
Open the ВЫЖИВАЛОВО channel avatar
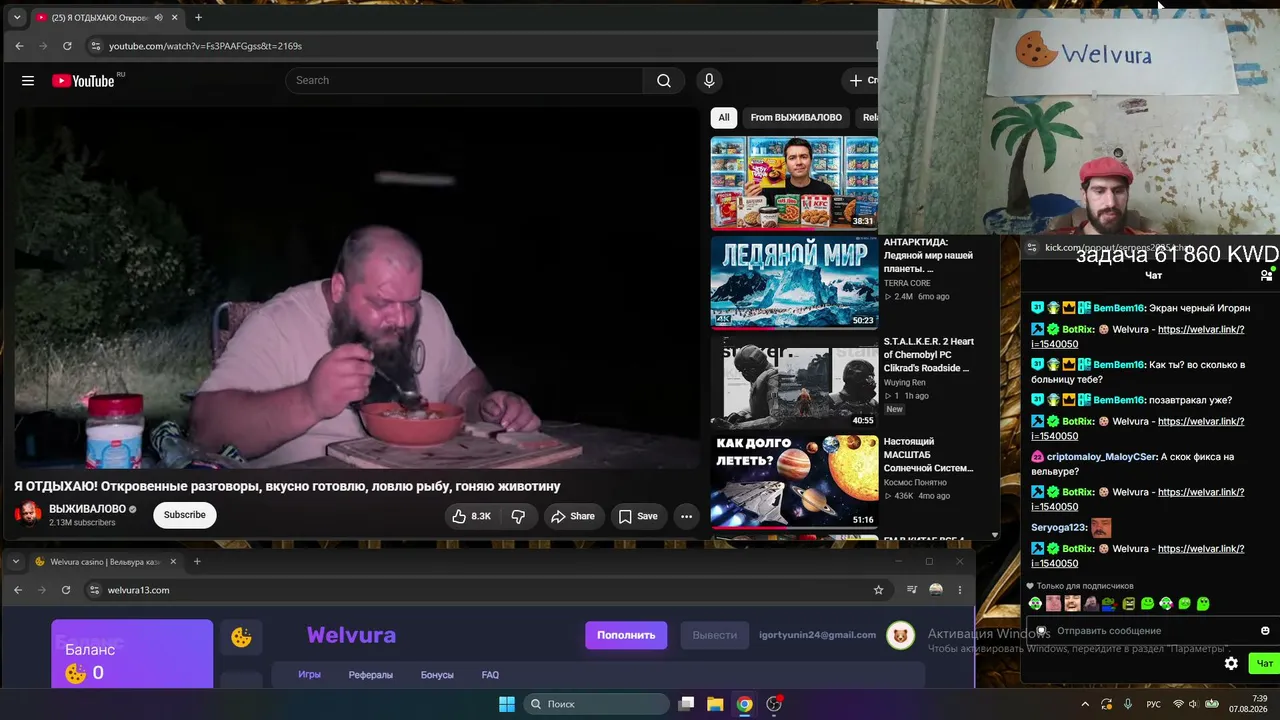click(x=29, y=514)
